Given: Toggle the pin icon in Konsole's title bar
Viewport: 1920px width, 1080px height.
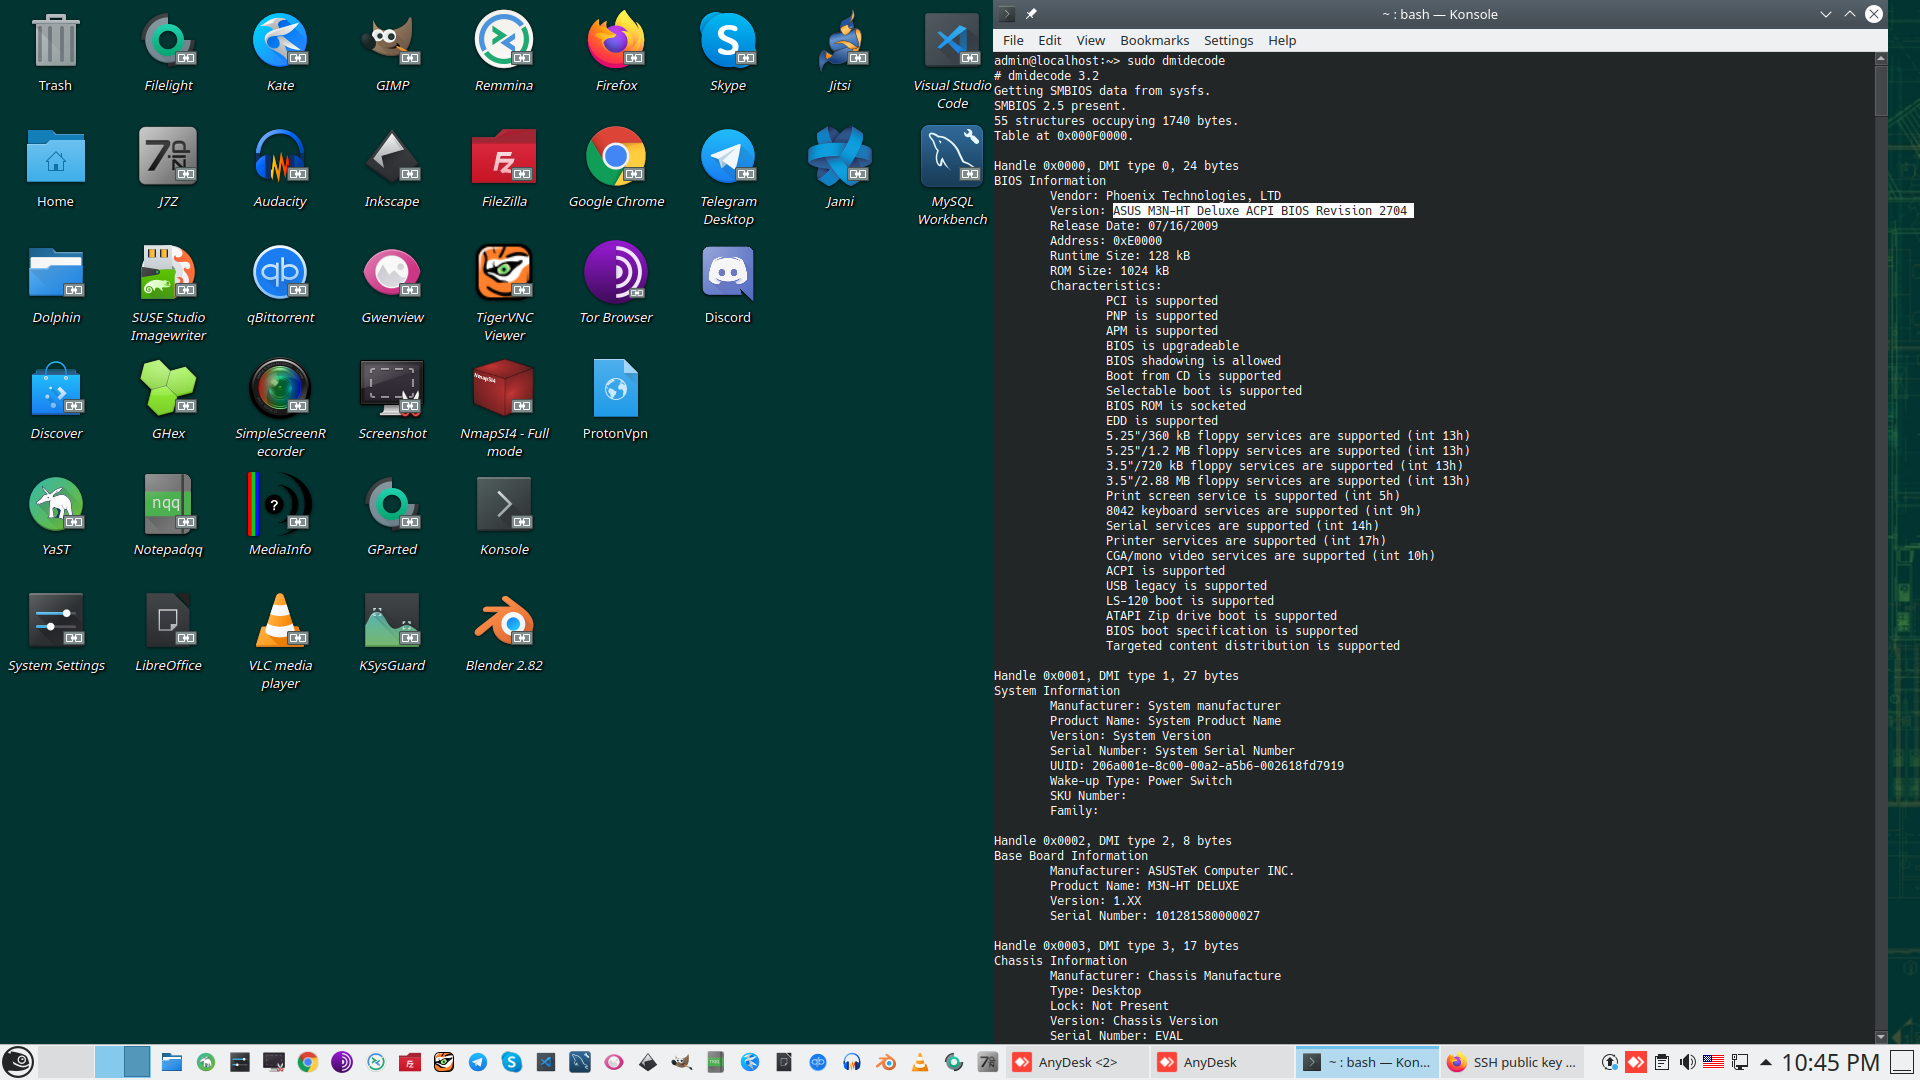Looking at the screenshot, I should [x=1031, y=14].
